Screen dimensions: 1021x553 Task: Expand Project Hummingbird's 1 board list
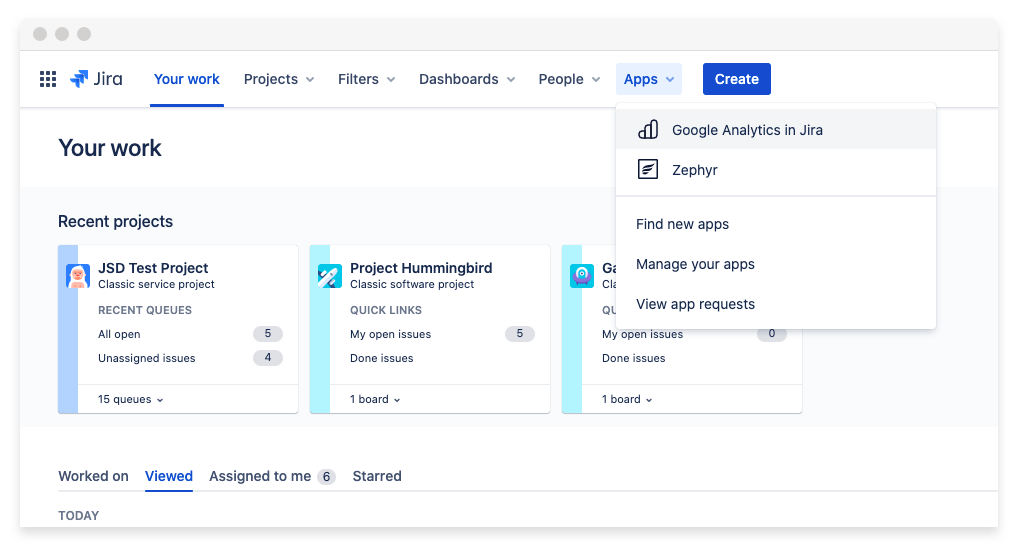click(x=375, y=399)
